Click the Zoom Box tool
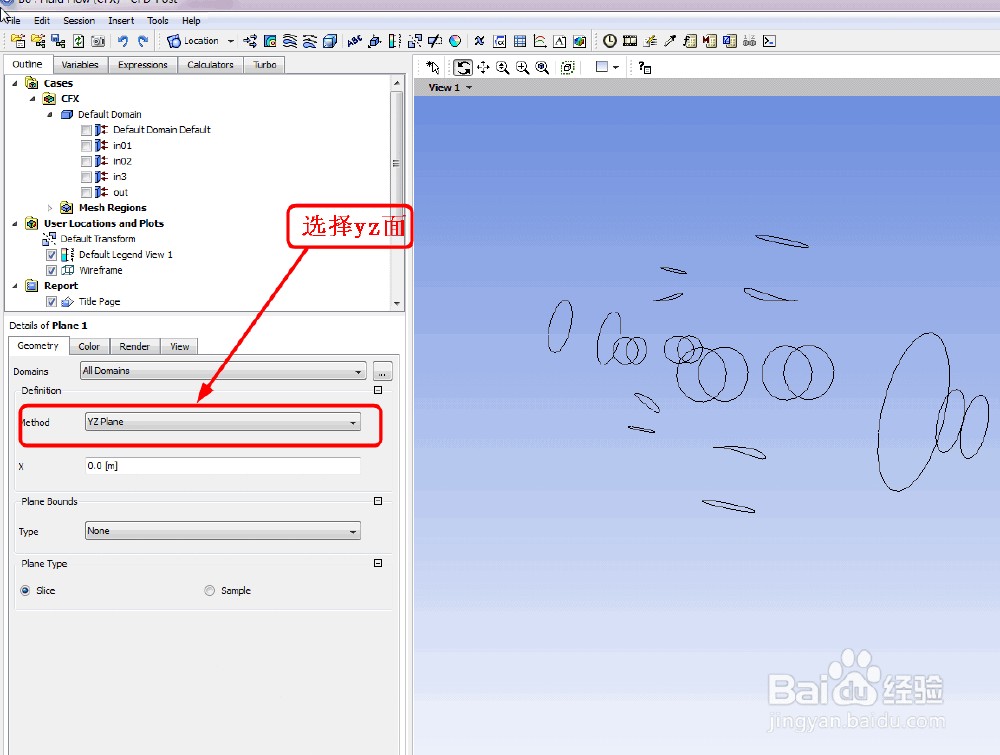1000x755 pixels. [x=522, y=68]
